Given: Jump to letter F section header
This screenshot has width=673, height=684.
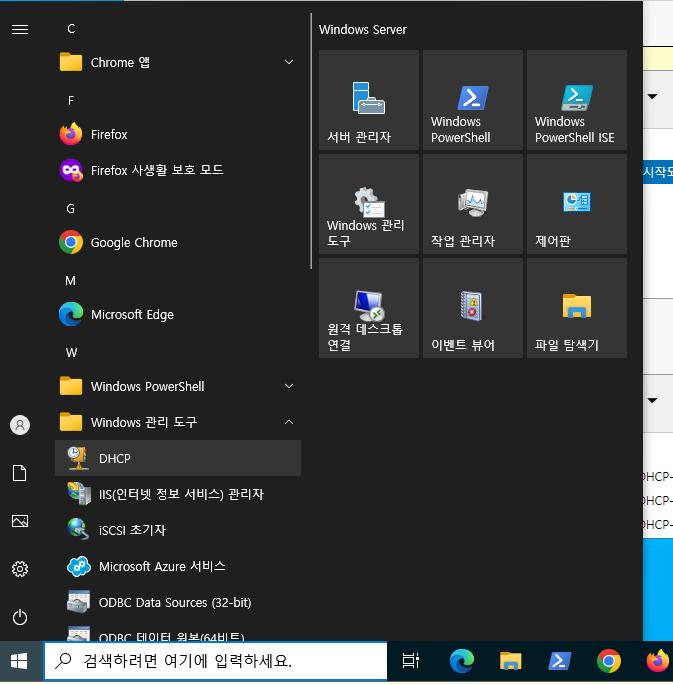Looking at the screenshot, I should click(x=71, y=101).
